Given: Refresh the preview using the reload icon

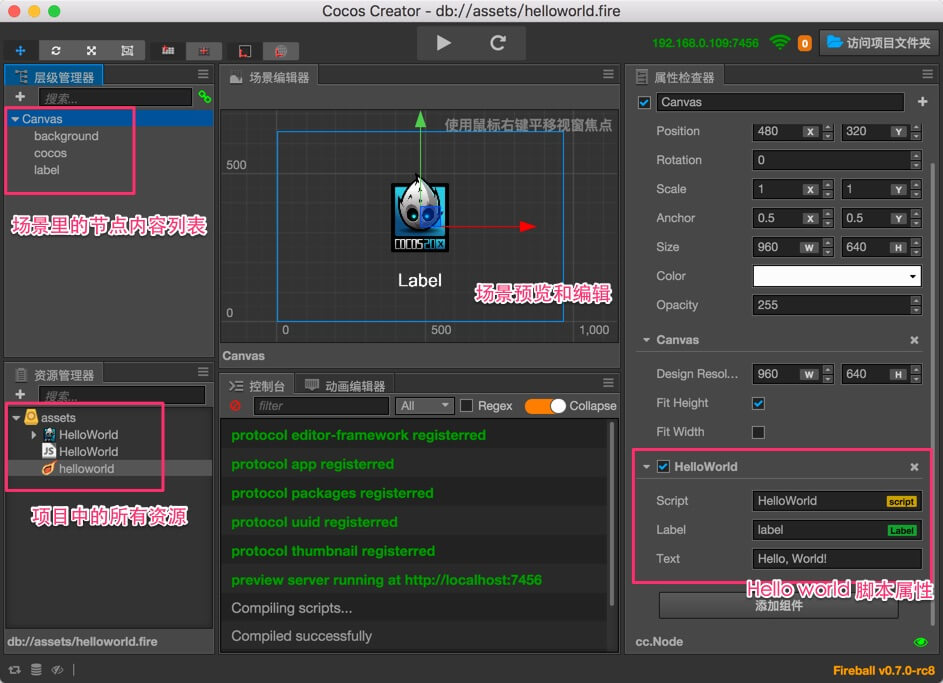Looking at the screenshot, I should pyautogui.click(x=497, y=43).
